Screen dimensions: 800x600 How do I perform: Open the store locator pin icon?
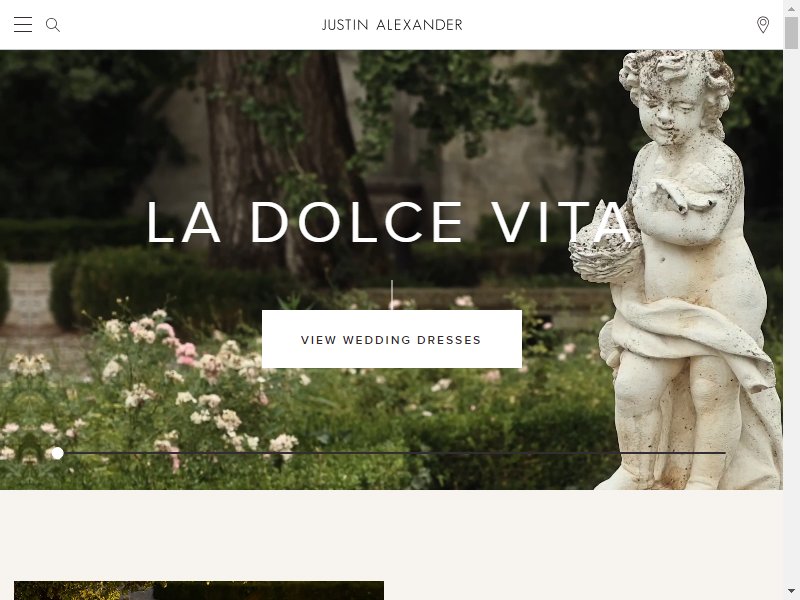coord(763,25)
